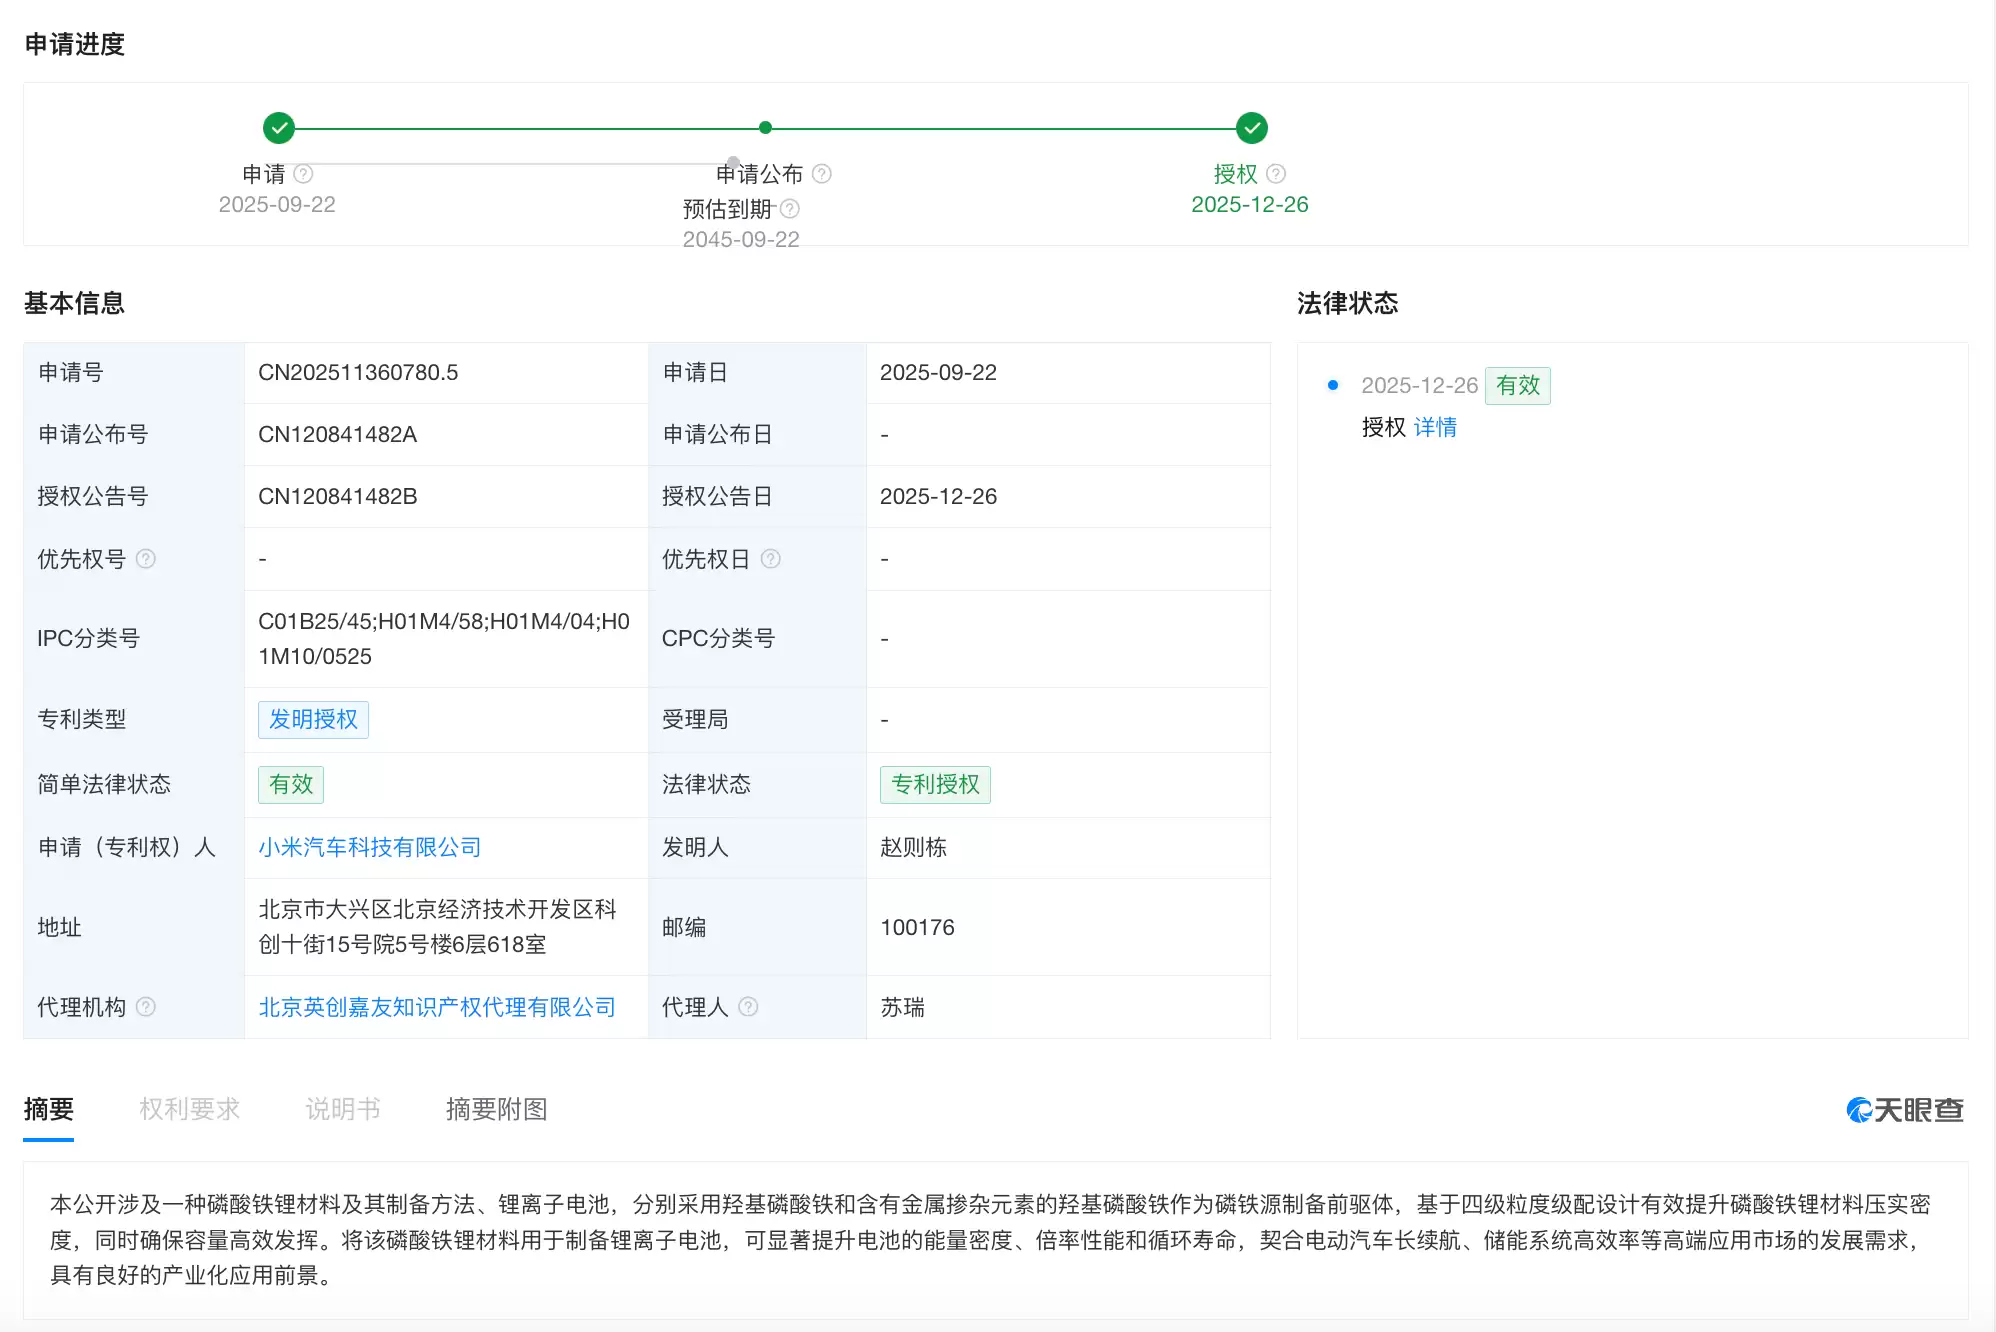Click the help icon next to 授权
Screen dimensions: 1996x1332
[x=1277, y=173]
